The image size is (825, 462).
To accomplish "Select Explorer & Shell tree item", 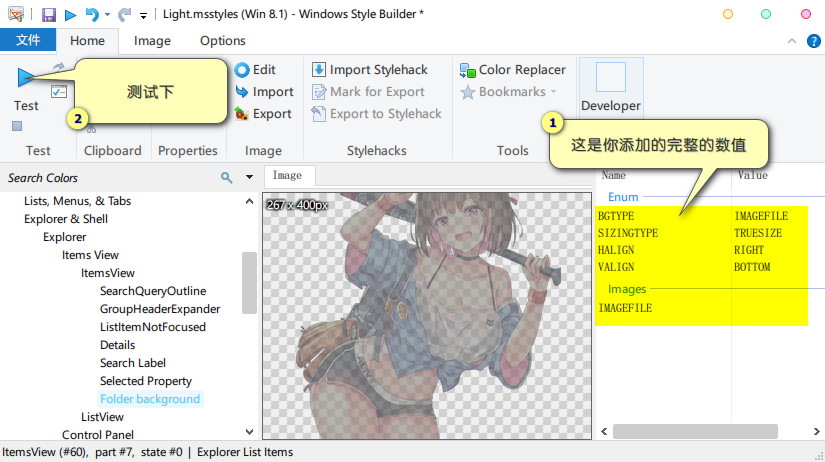I will [66, 219].
